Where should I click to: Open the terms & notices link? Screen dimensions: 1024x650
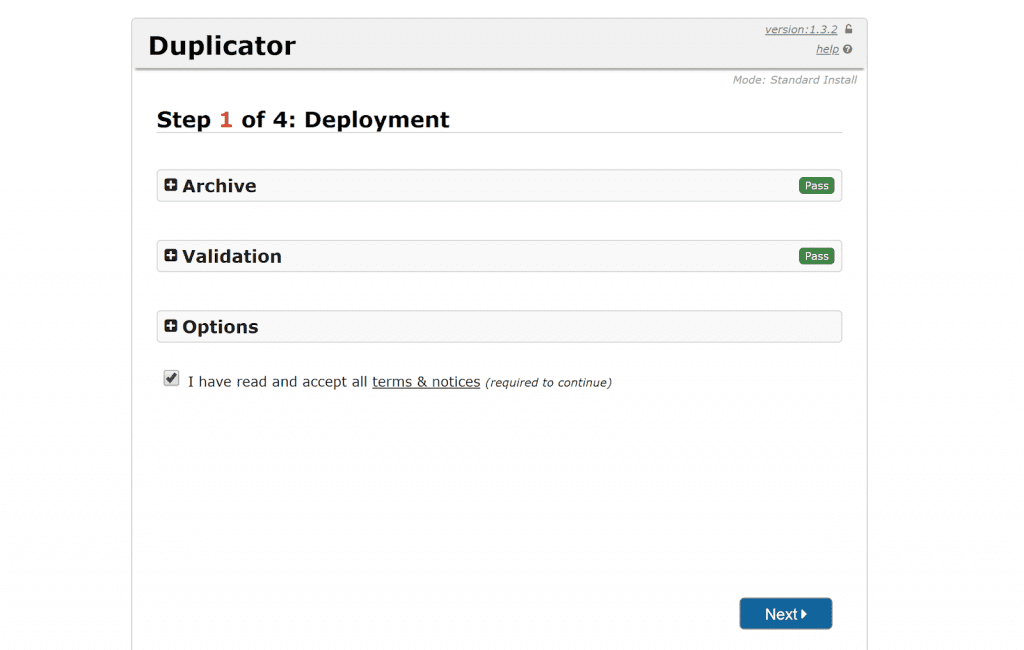tap(426, 382)
